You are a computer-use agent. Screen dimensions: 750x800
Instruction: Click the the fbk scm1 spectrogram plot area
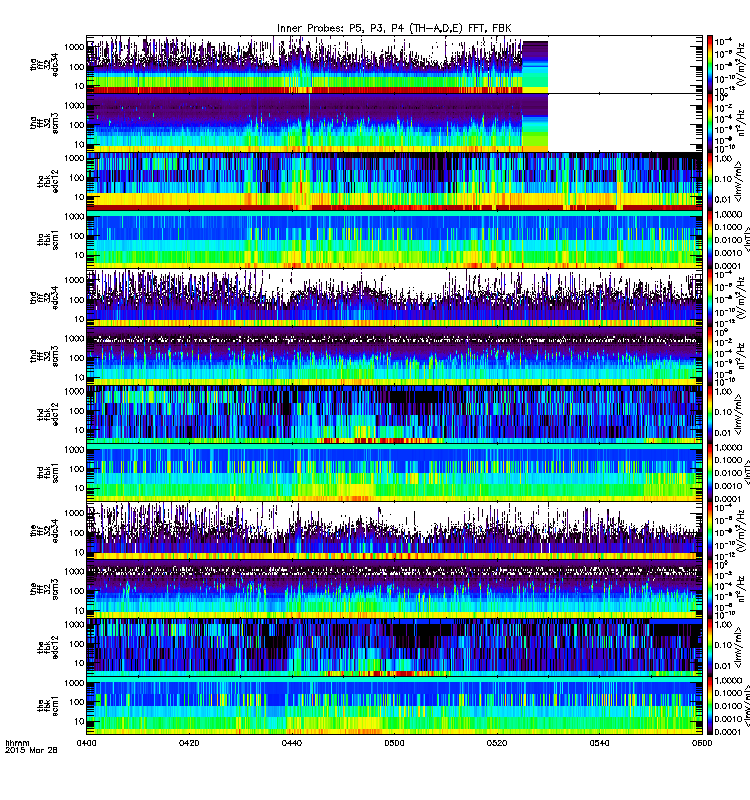pyautogui.click(x=394, y=706)
